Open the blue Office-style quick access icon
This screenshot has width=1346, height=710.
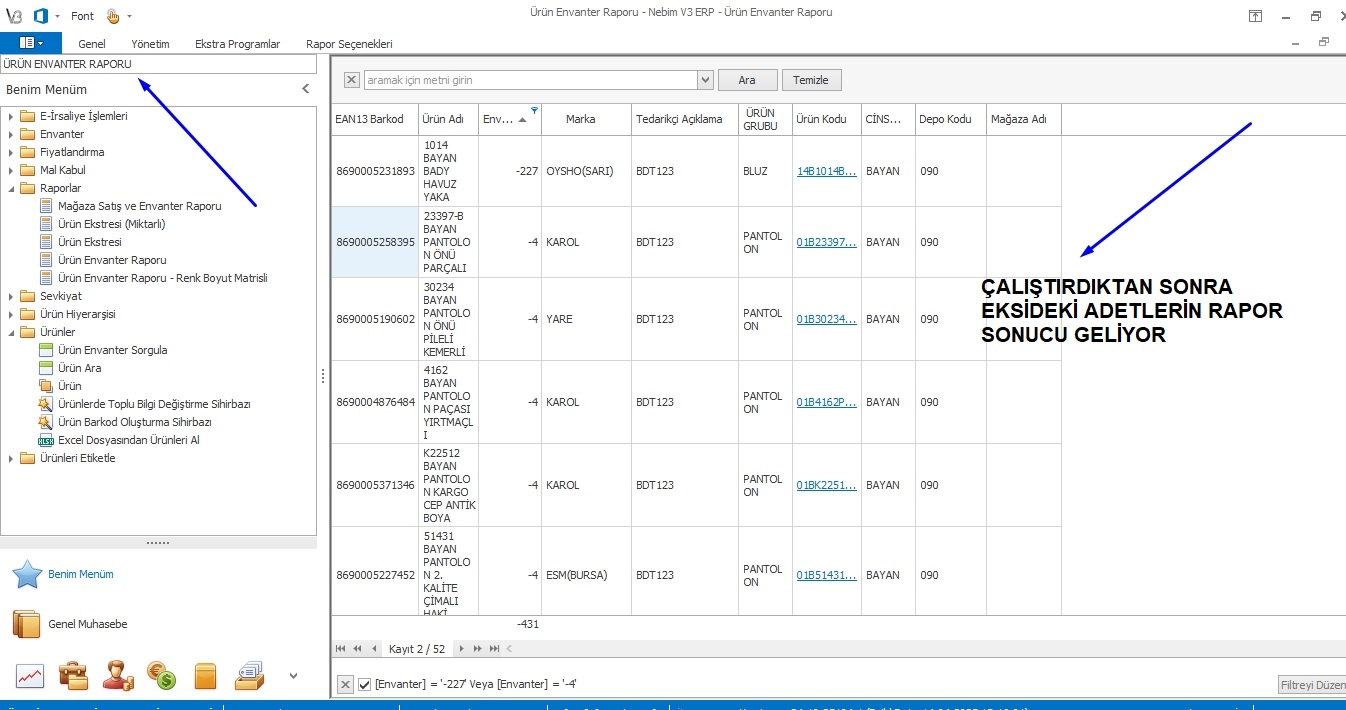[x=41, y=16]
